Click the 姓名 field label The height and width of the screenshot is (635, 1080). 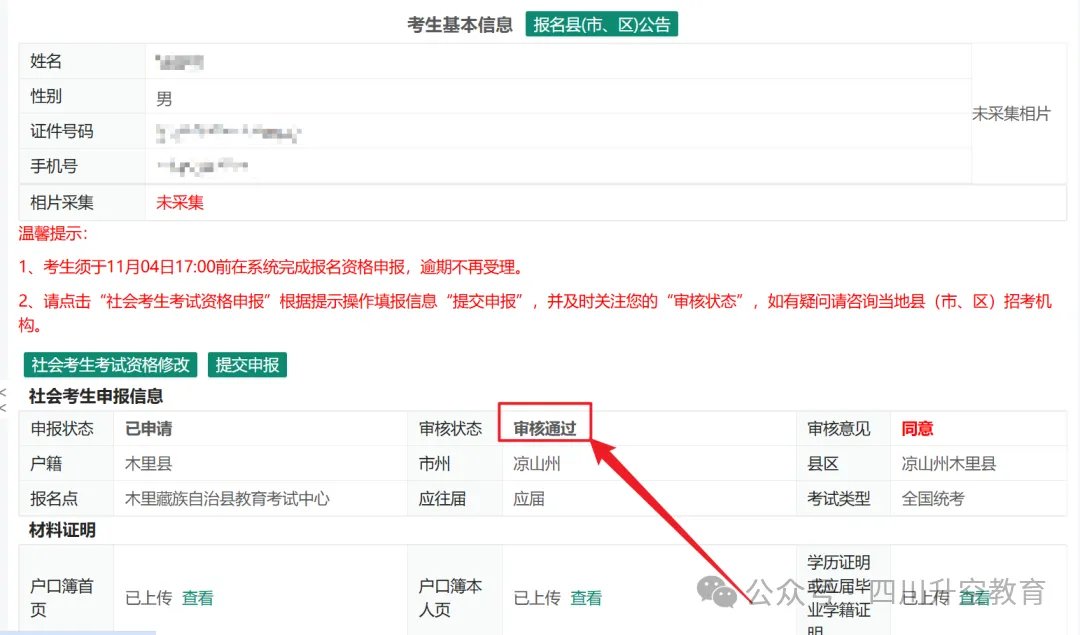click(x=46, y=61)
